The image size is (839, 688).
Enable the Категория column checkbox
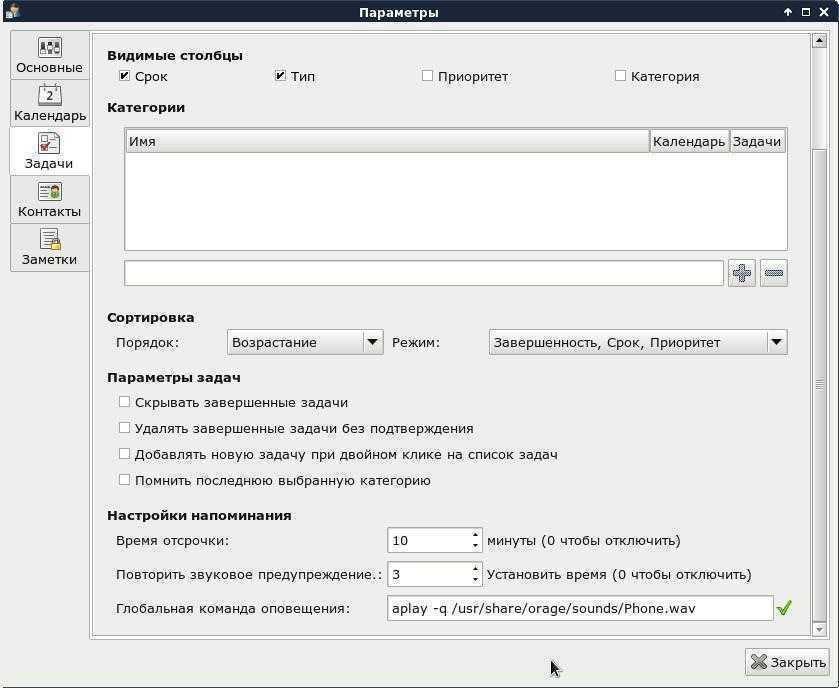pyautogui.click(x=620, y=76)
